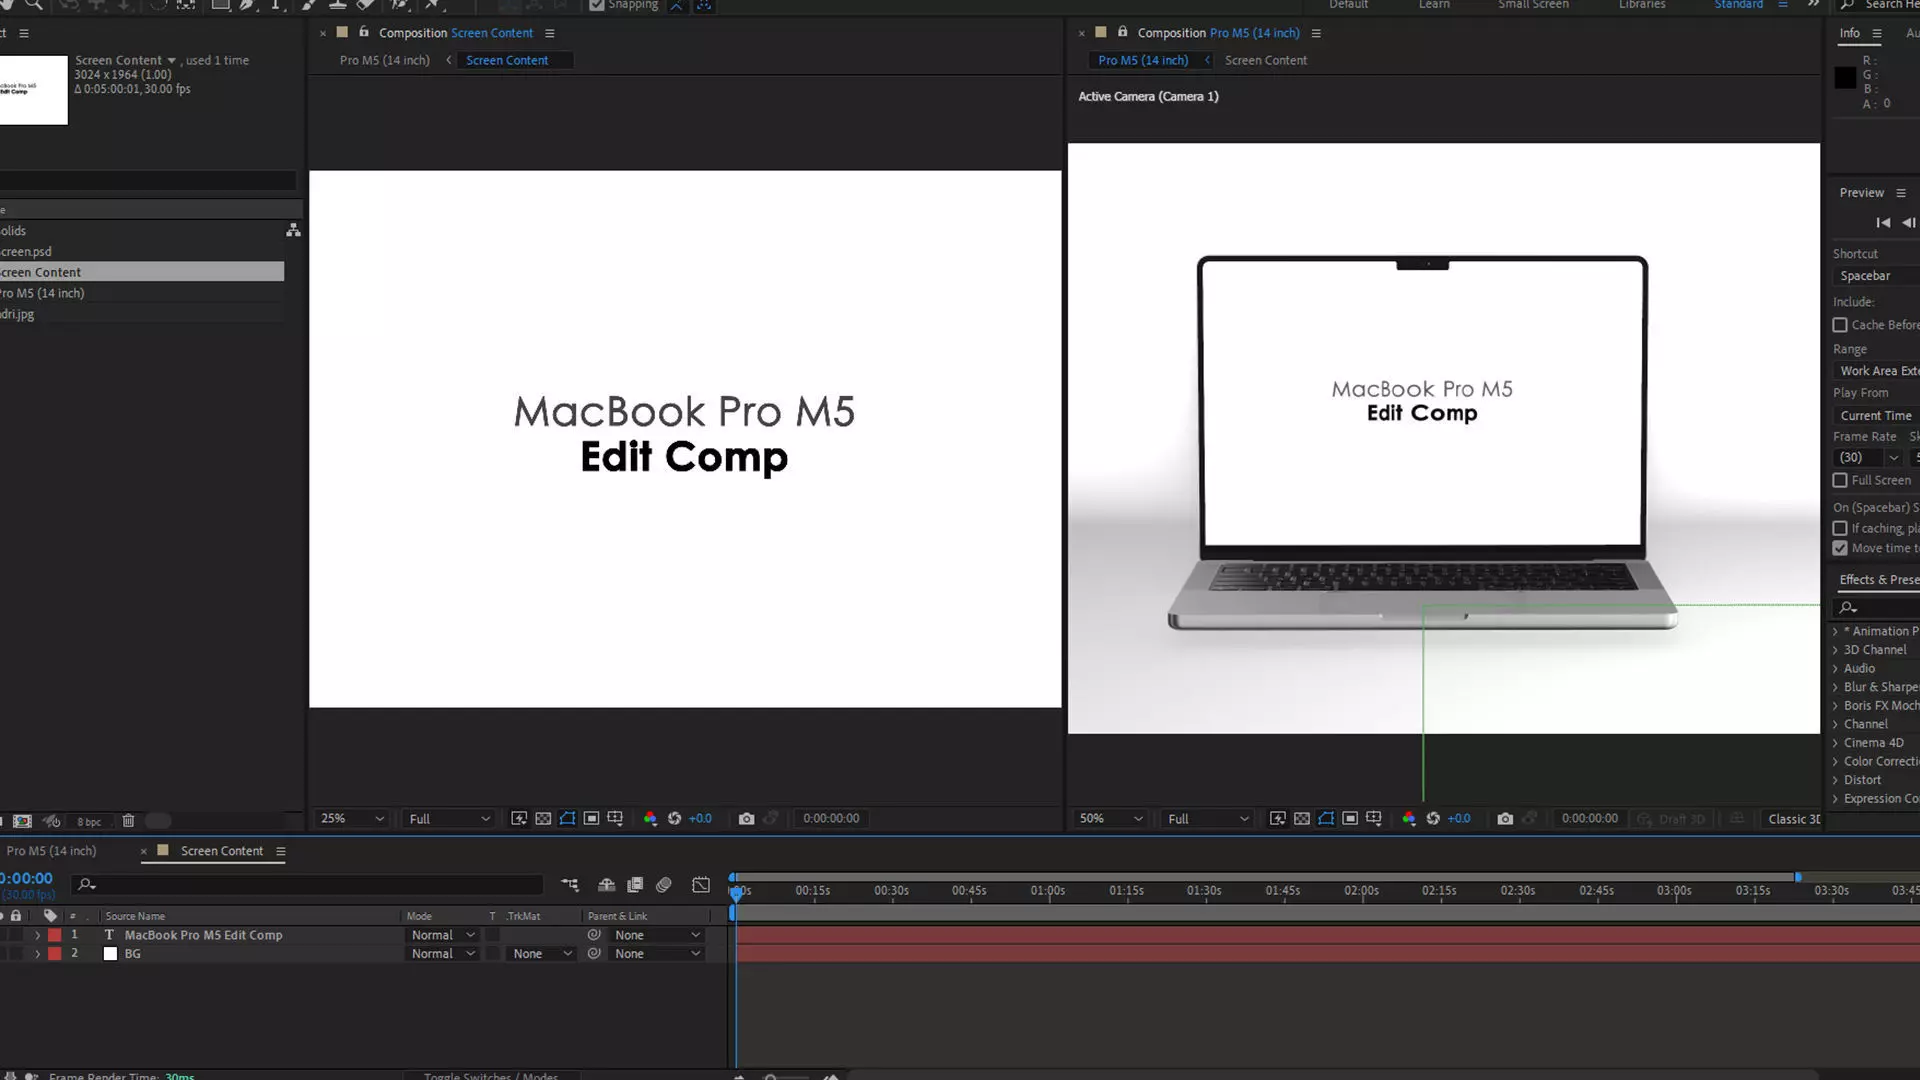The width and height of the screenshot is (1920, 1080).
Task: Click parent pick whip for BG layer
Action: (x=594, y=954)
